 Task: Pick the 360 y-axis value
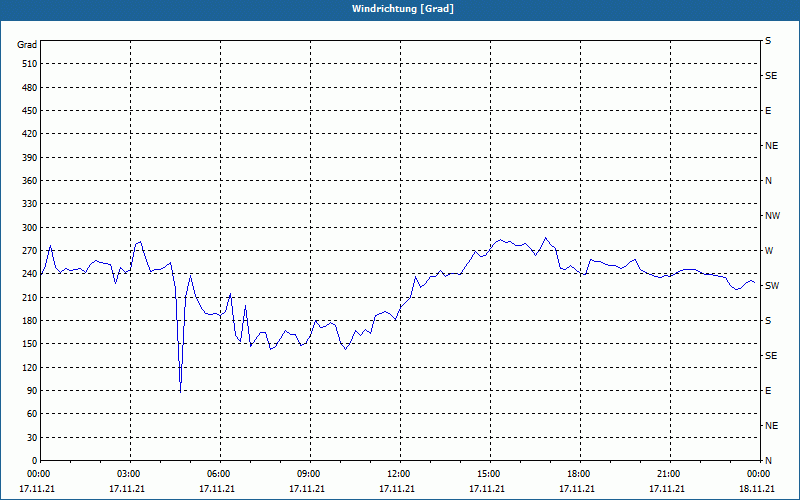(30, 181)
